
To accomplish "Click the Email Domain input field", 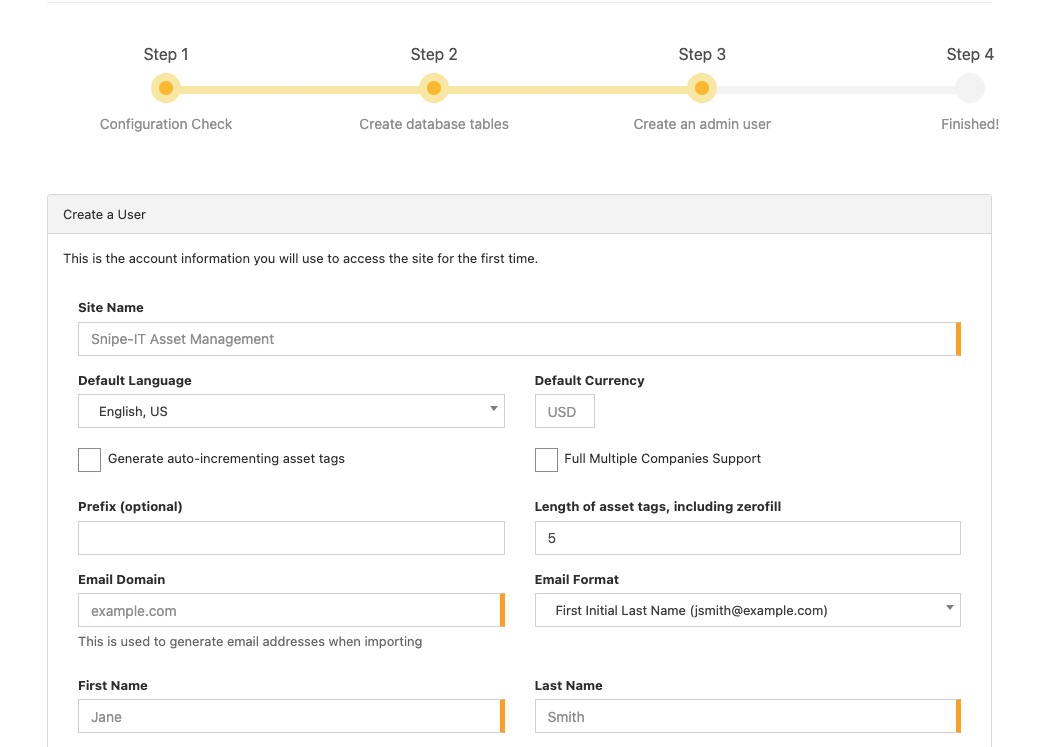I will (x=291, y=610).
